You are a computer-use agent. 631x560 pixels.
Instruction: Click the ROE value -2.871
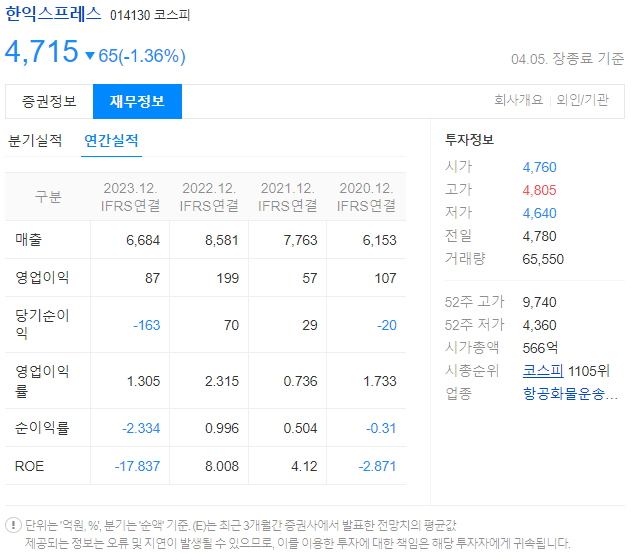[377, 466]
